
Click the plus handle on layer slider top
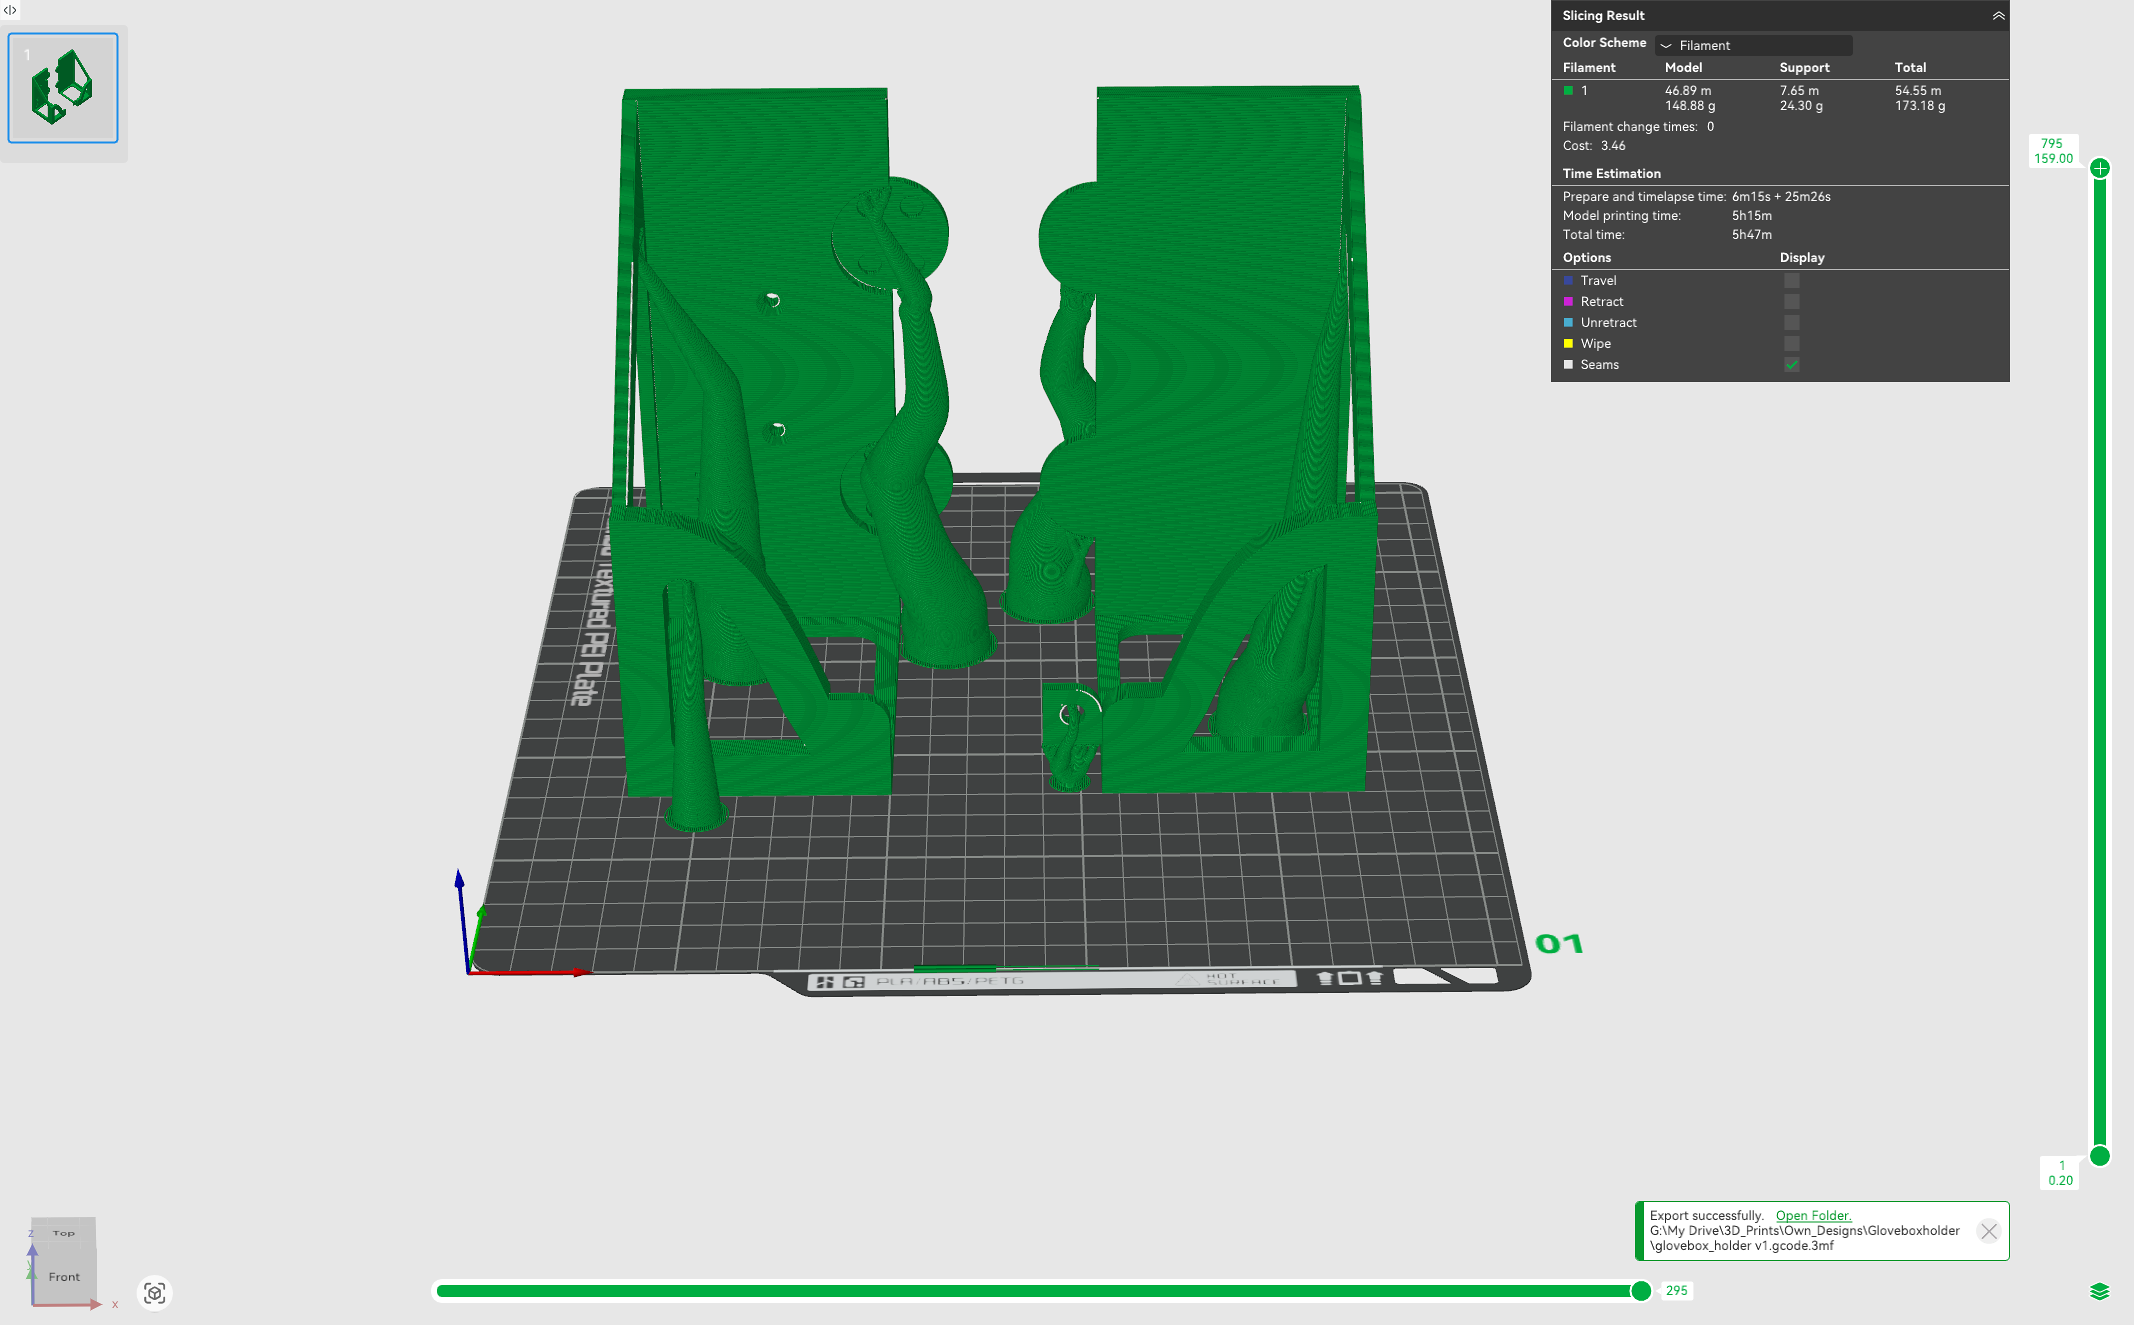click(x=2100, y=168)
